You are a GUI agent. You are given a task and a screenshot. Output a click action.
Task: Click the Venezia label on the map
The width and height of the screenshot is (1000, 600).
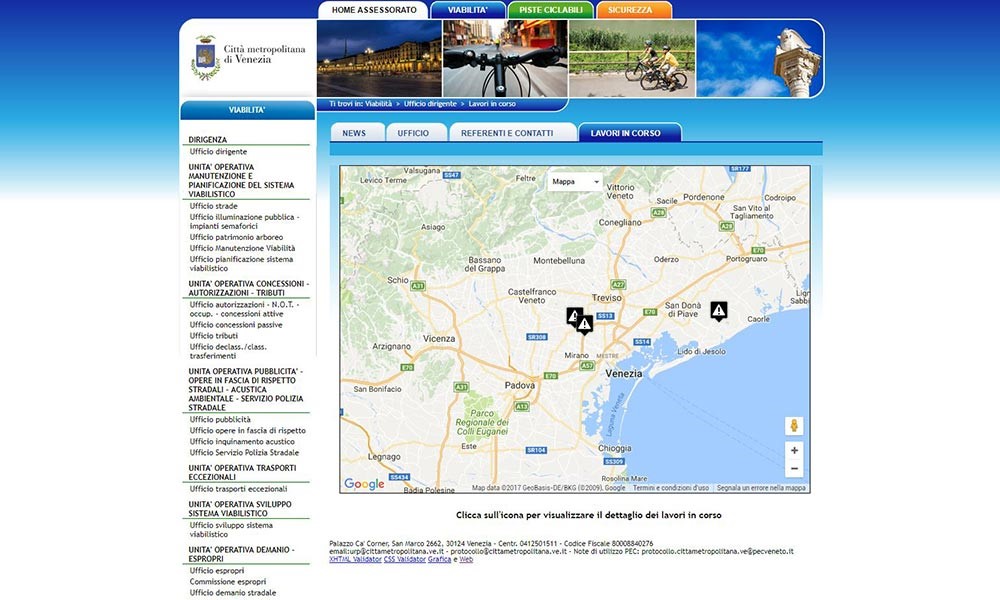point(624,374)
